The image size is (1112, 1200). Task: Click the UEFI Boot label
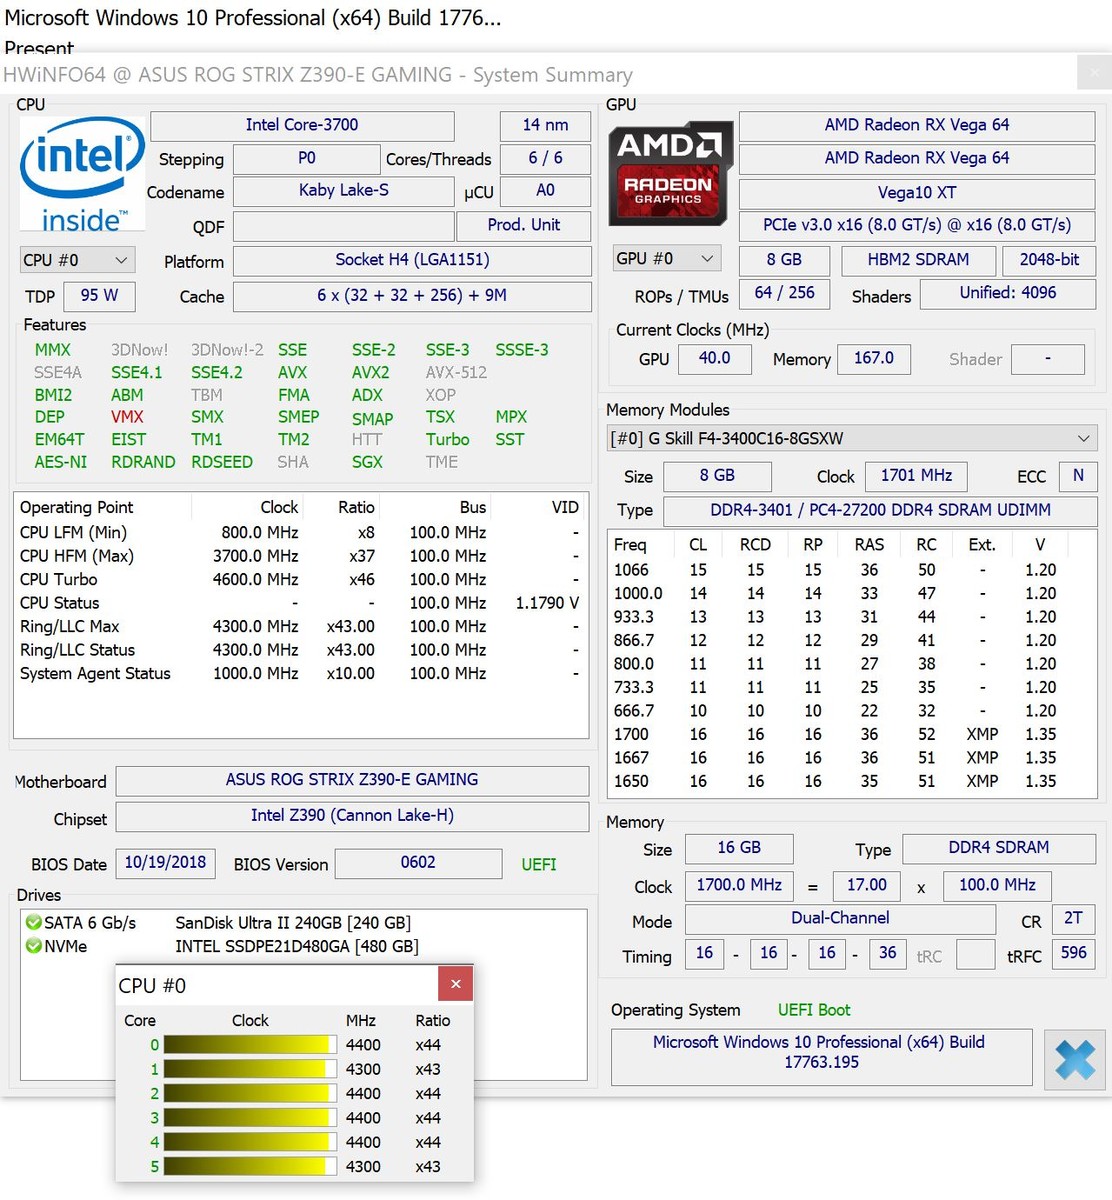(x=814, y=1010)
